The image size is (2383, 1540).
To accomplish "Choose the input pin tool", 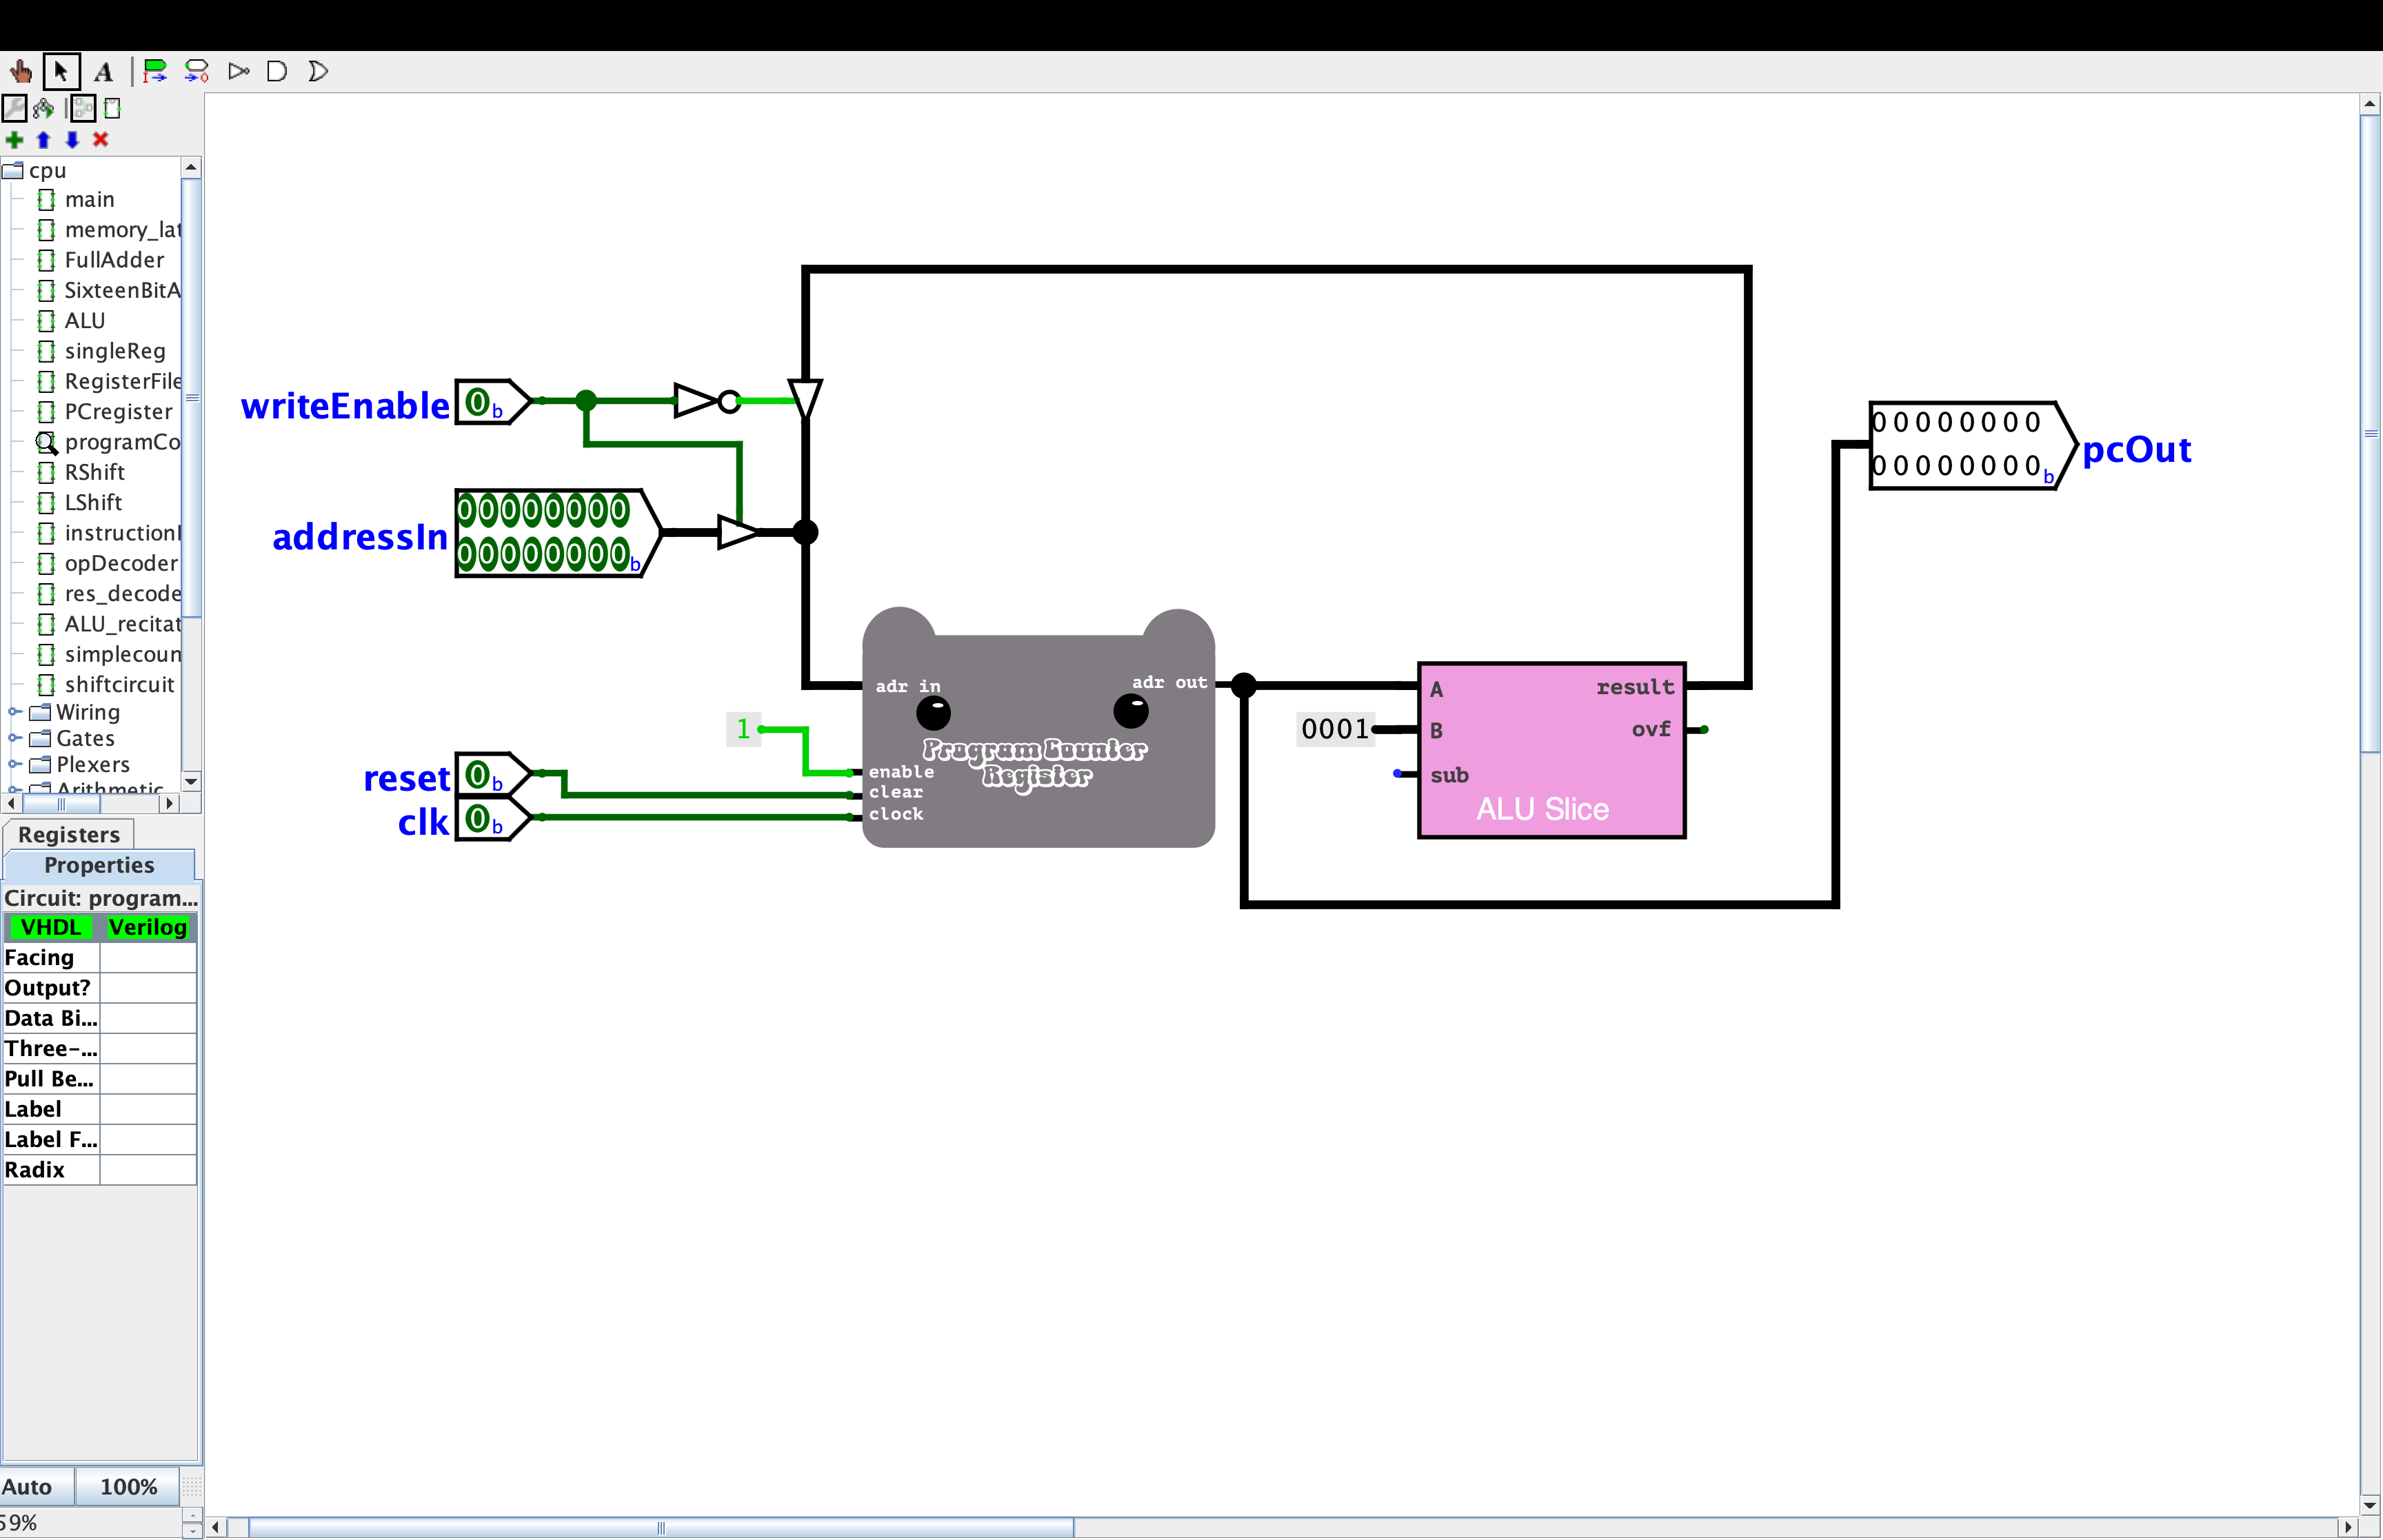I will point(154,71).
